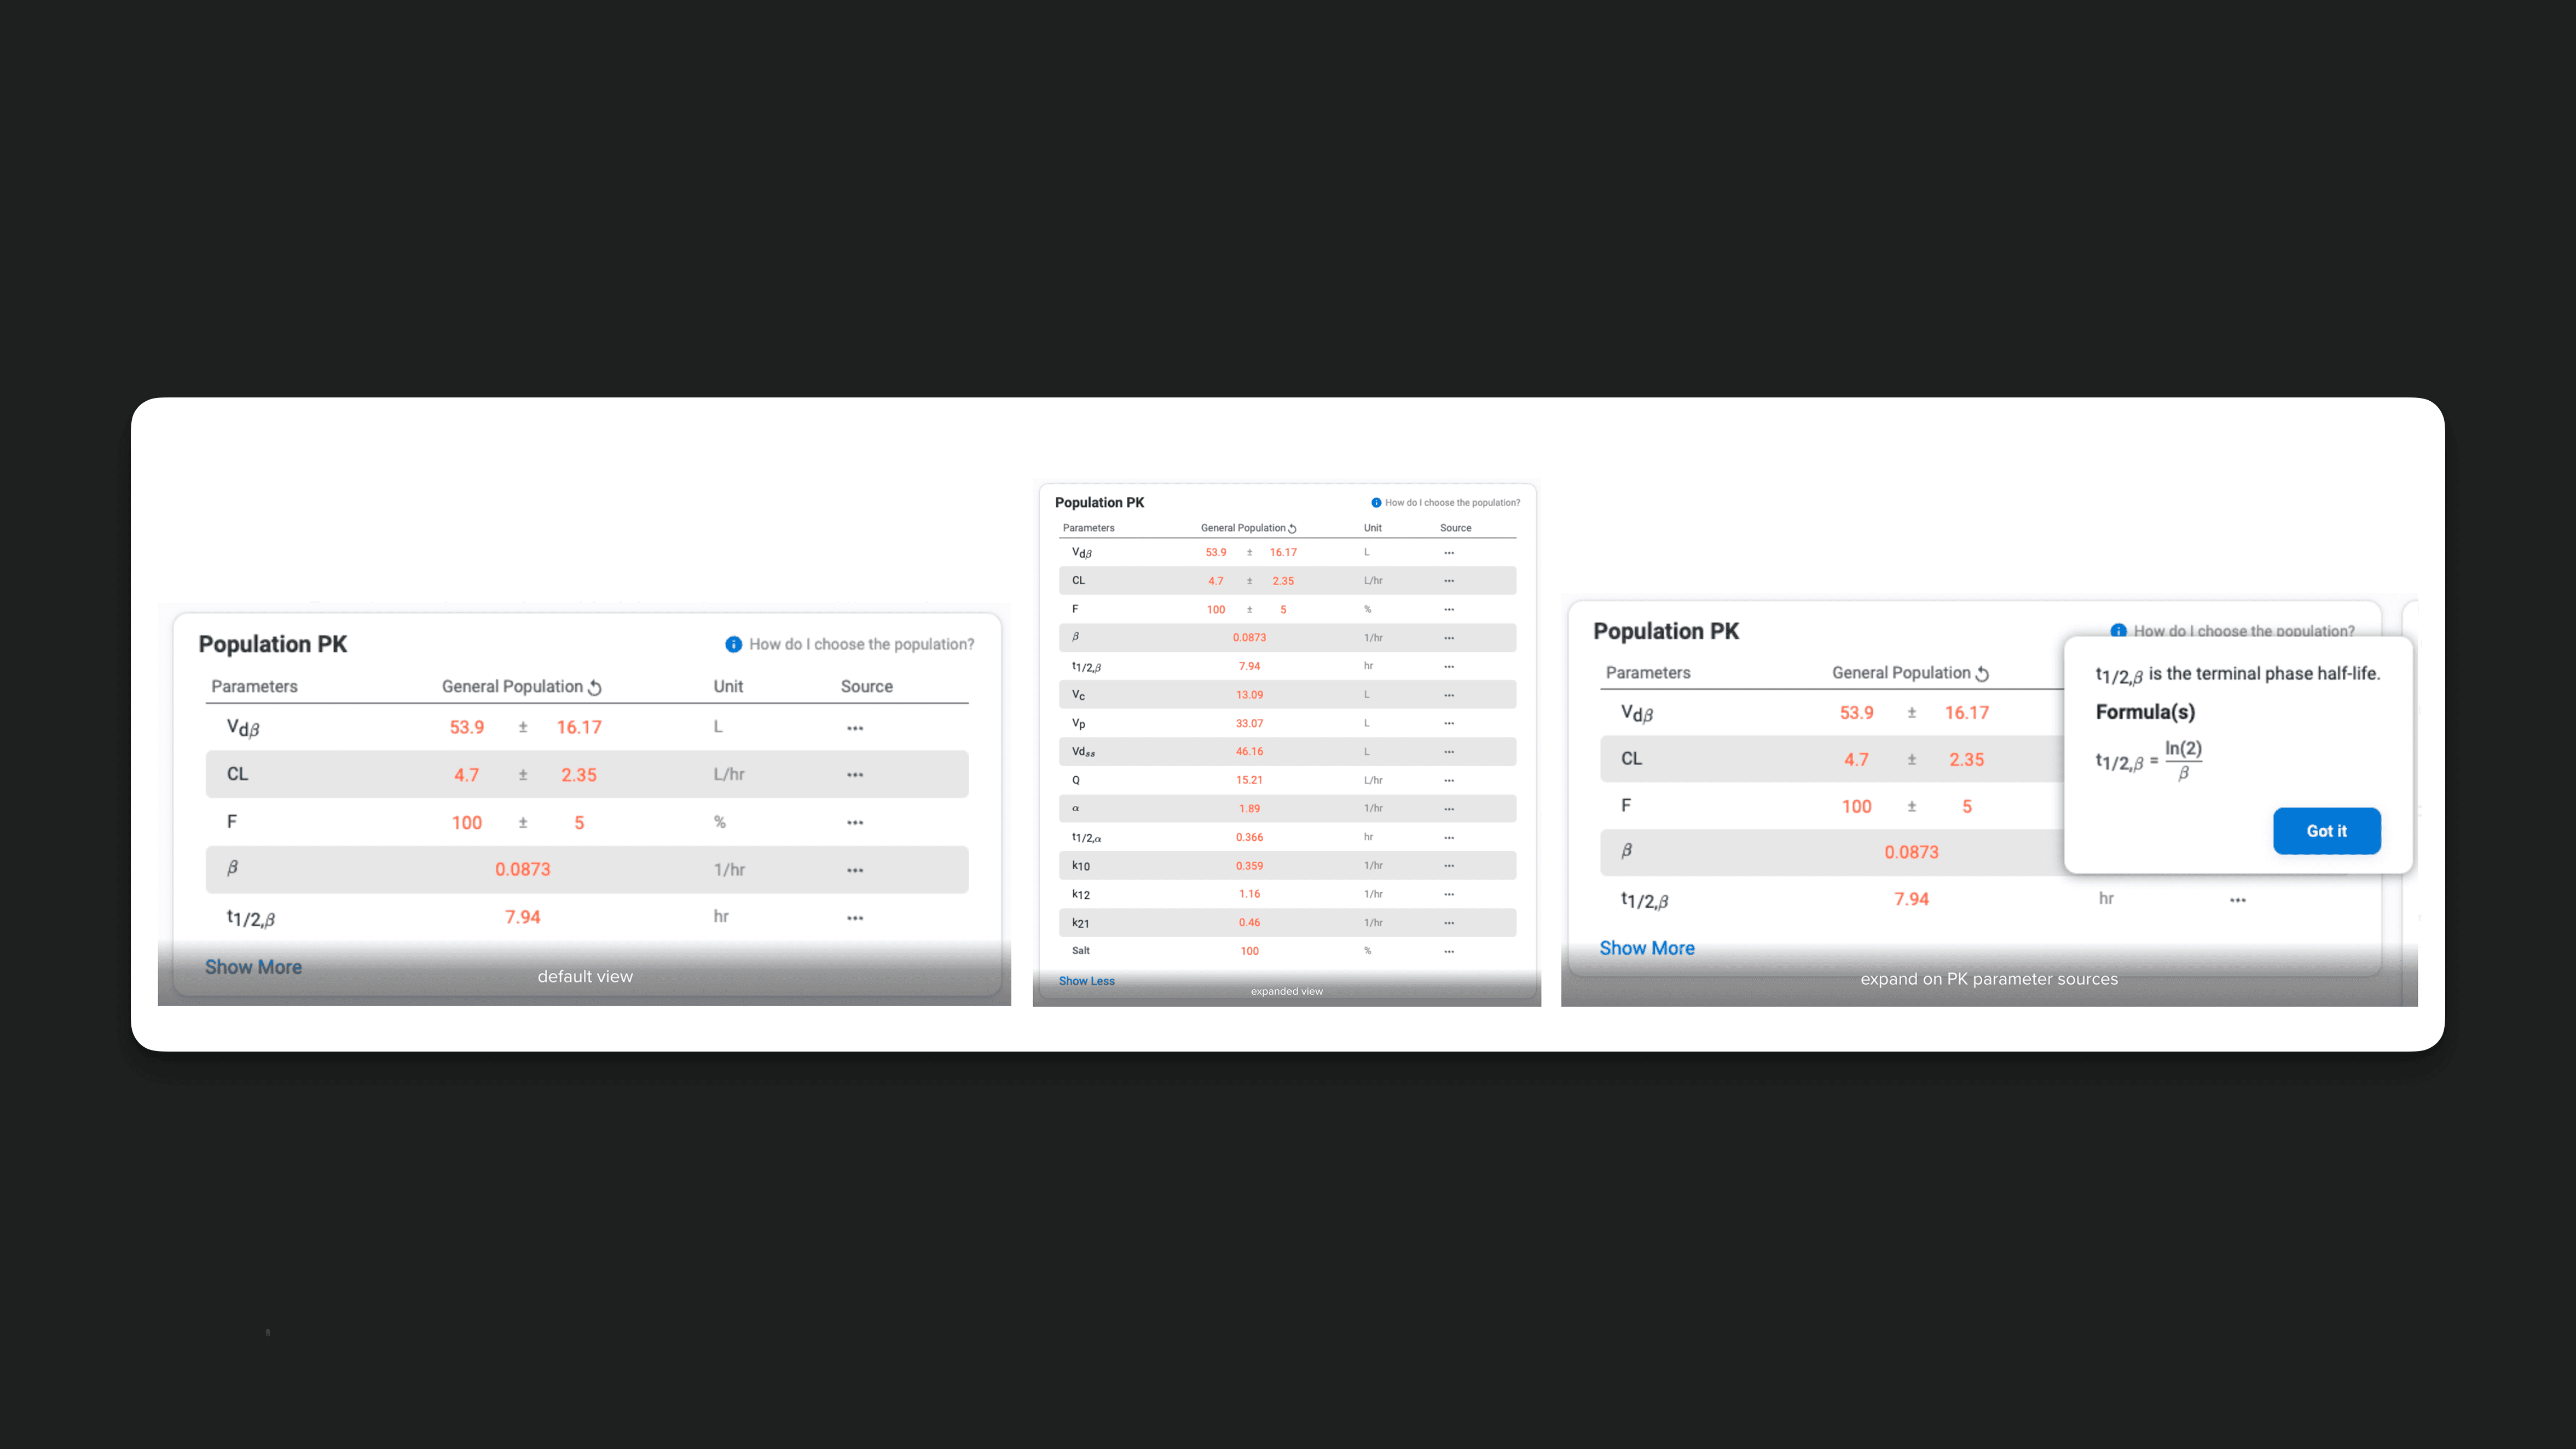Open source dots for t1/2,β in default view
The height and width of the screenshot is (1449, 2576).
[855, 918]
